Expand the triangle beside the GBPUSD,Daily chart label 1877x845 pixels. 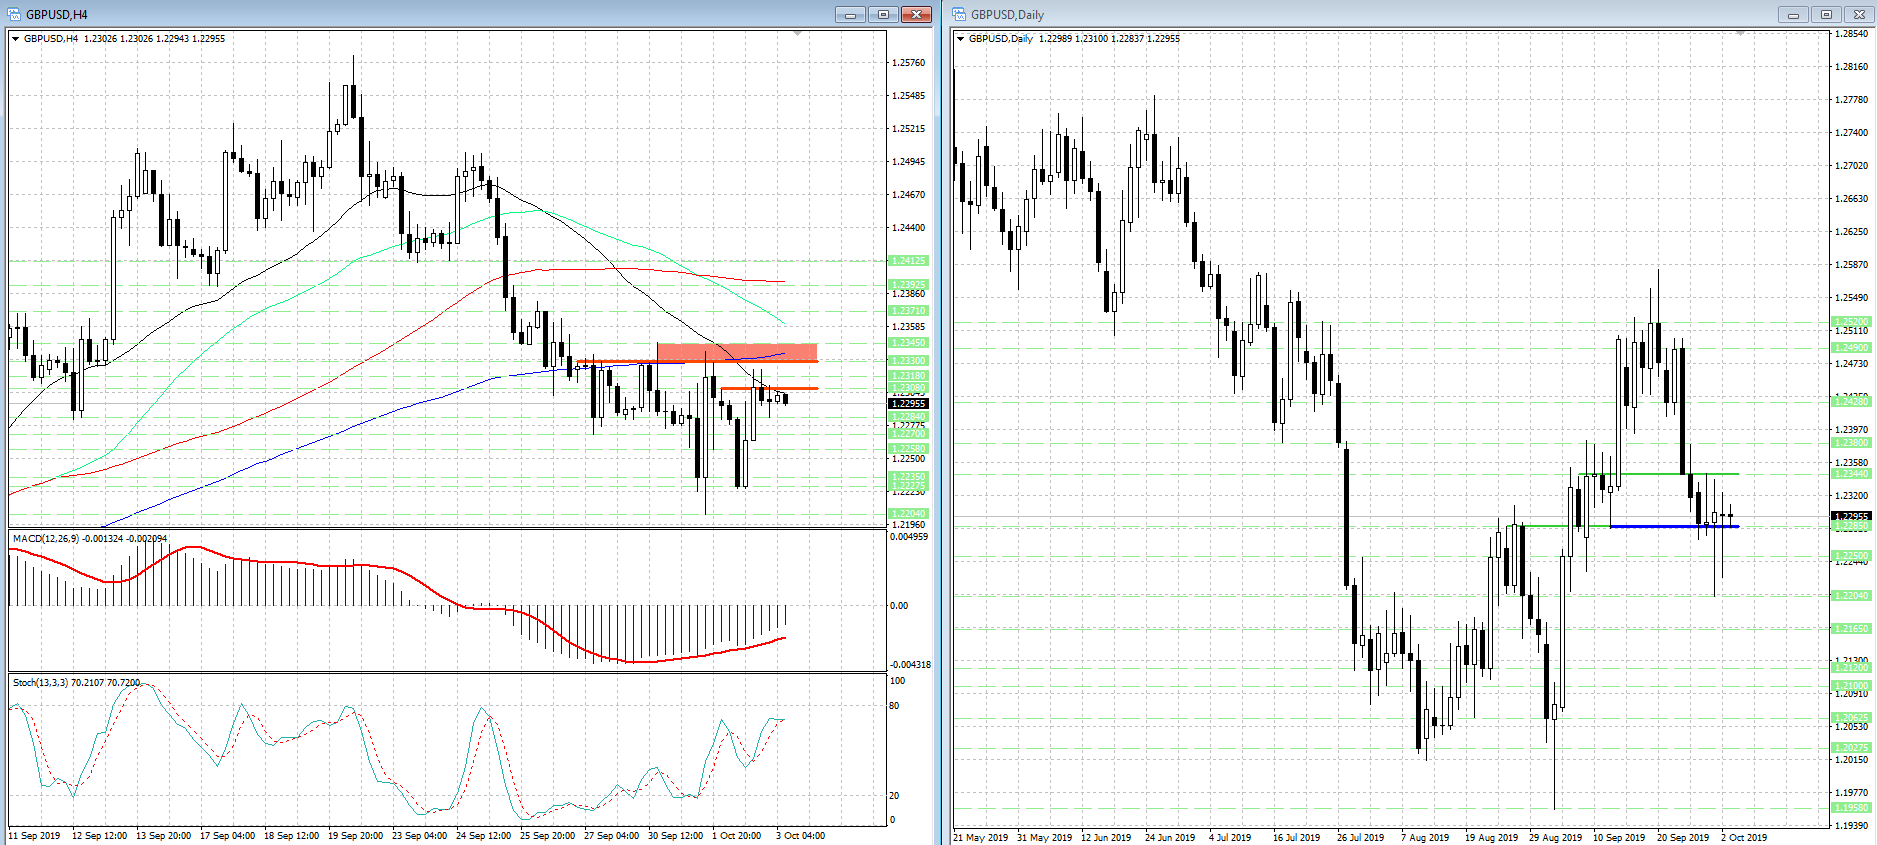[961, 39]
